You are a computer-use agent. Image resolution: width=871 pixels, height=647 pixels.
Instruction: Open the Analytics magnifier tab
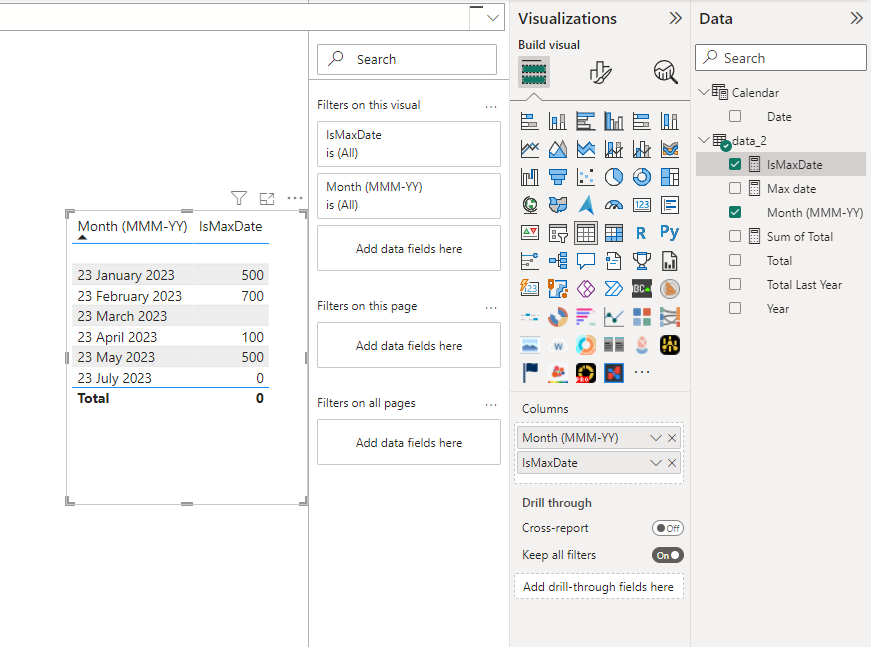(x=665, y=72)
